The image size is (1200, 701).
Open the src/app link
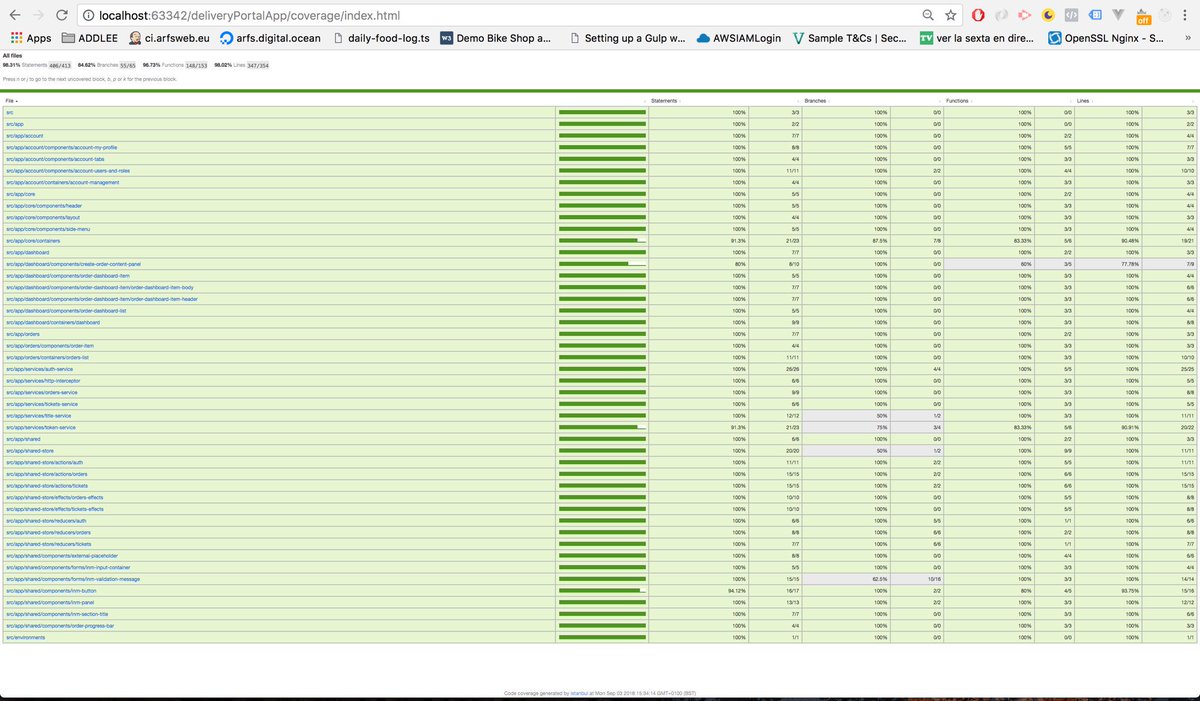click(x=14, y=124)
